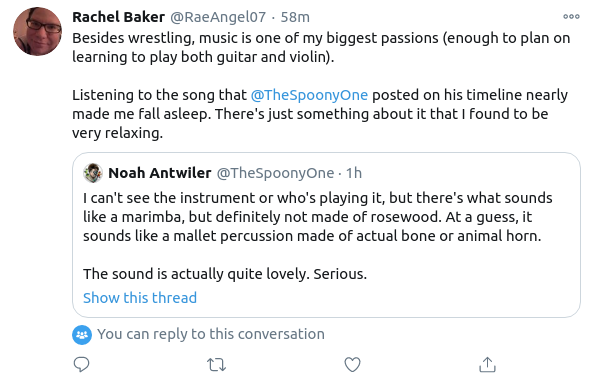591x379 pixels.
Task: Follow the blue @TheSpoonyOne mention link
Action: tap(309, 95)
